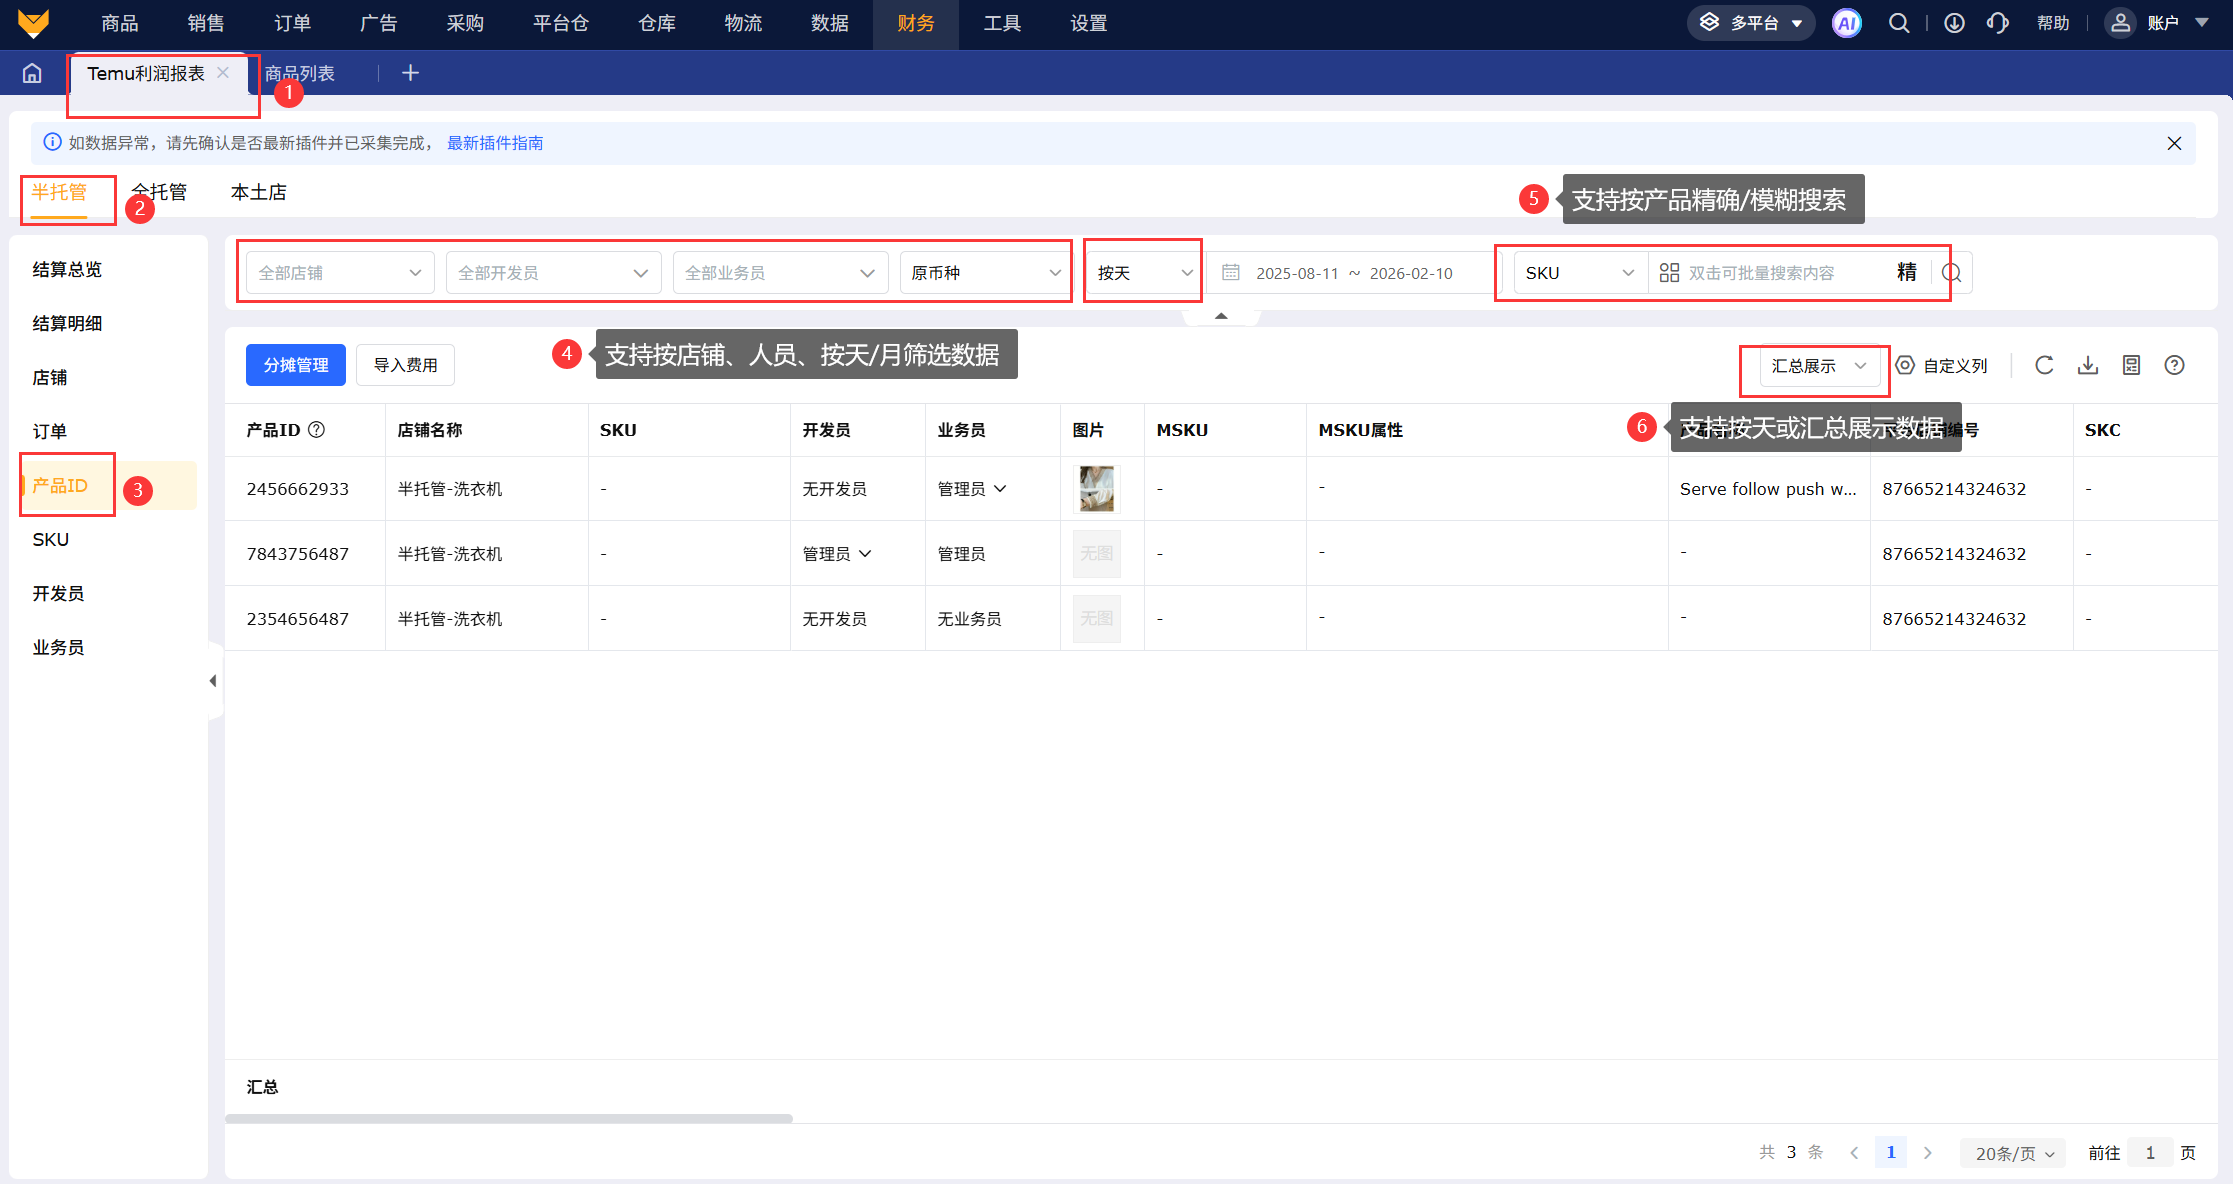This screenshot has height=1184, width=2233.
Task: Collapse the left sidebar with arrow handle
Action: point(212,681)
